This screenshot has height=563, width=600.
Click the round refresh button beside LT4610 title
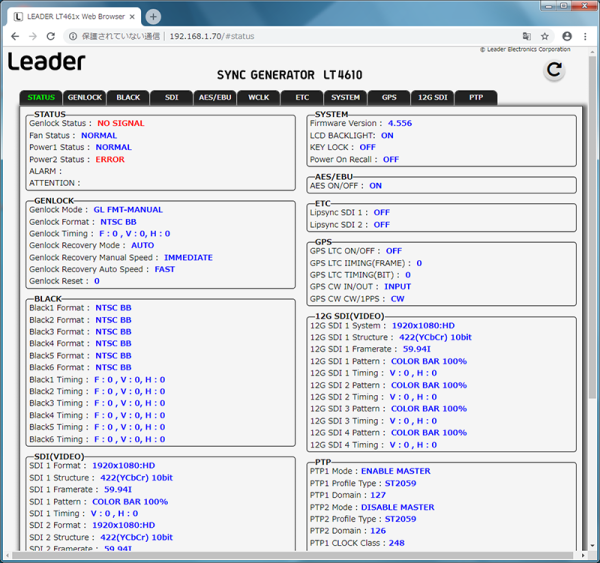tap(554, 70)
